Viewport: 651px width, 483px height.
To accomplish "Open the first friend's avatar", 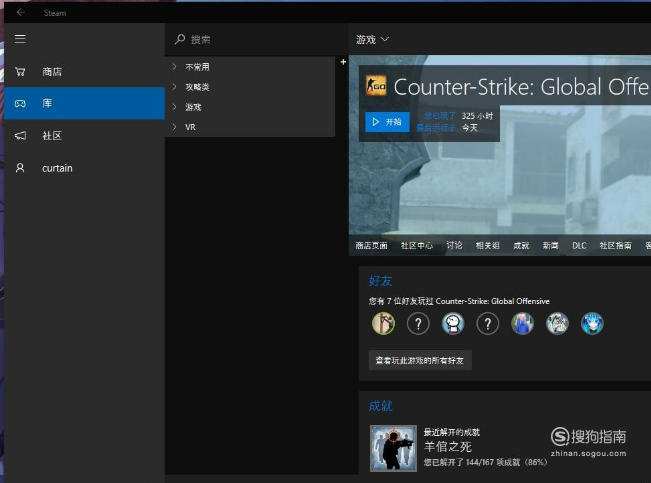I will click(383, 324).
